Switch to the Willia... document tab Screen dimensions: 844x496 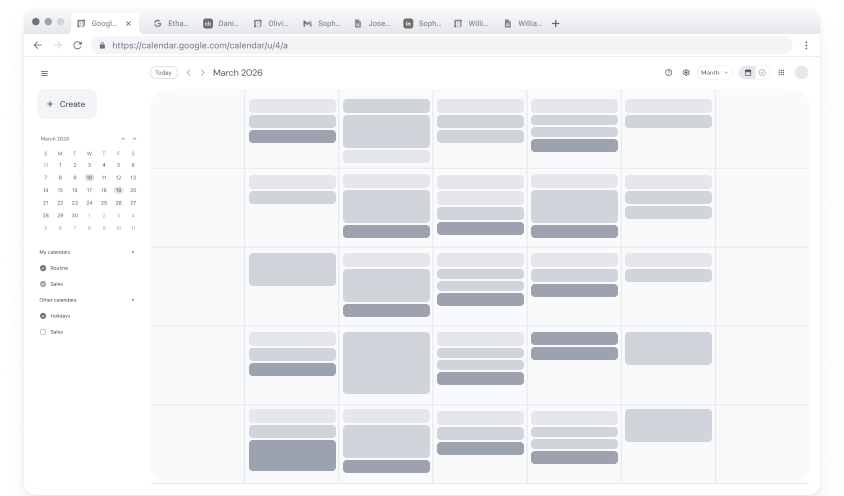(x=522, y=24)
